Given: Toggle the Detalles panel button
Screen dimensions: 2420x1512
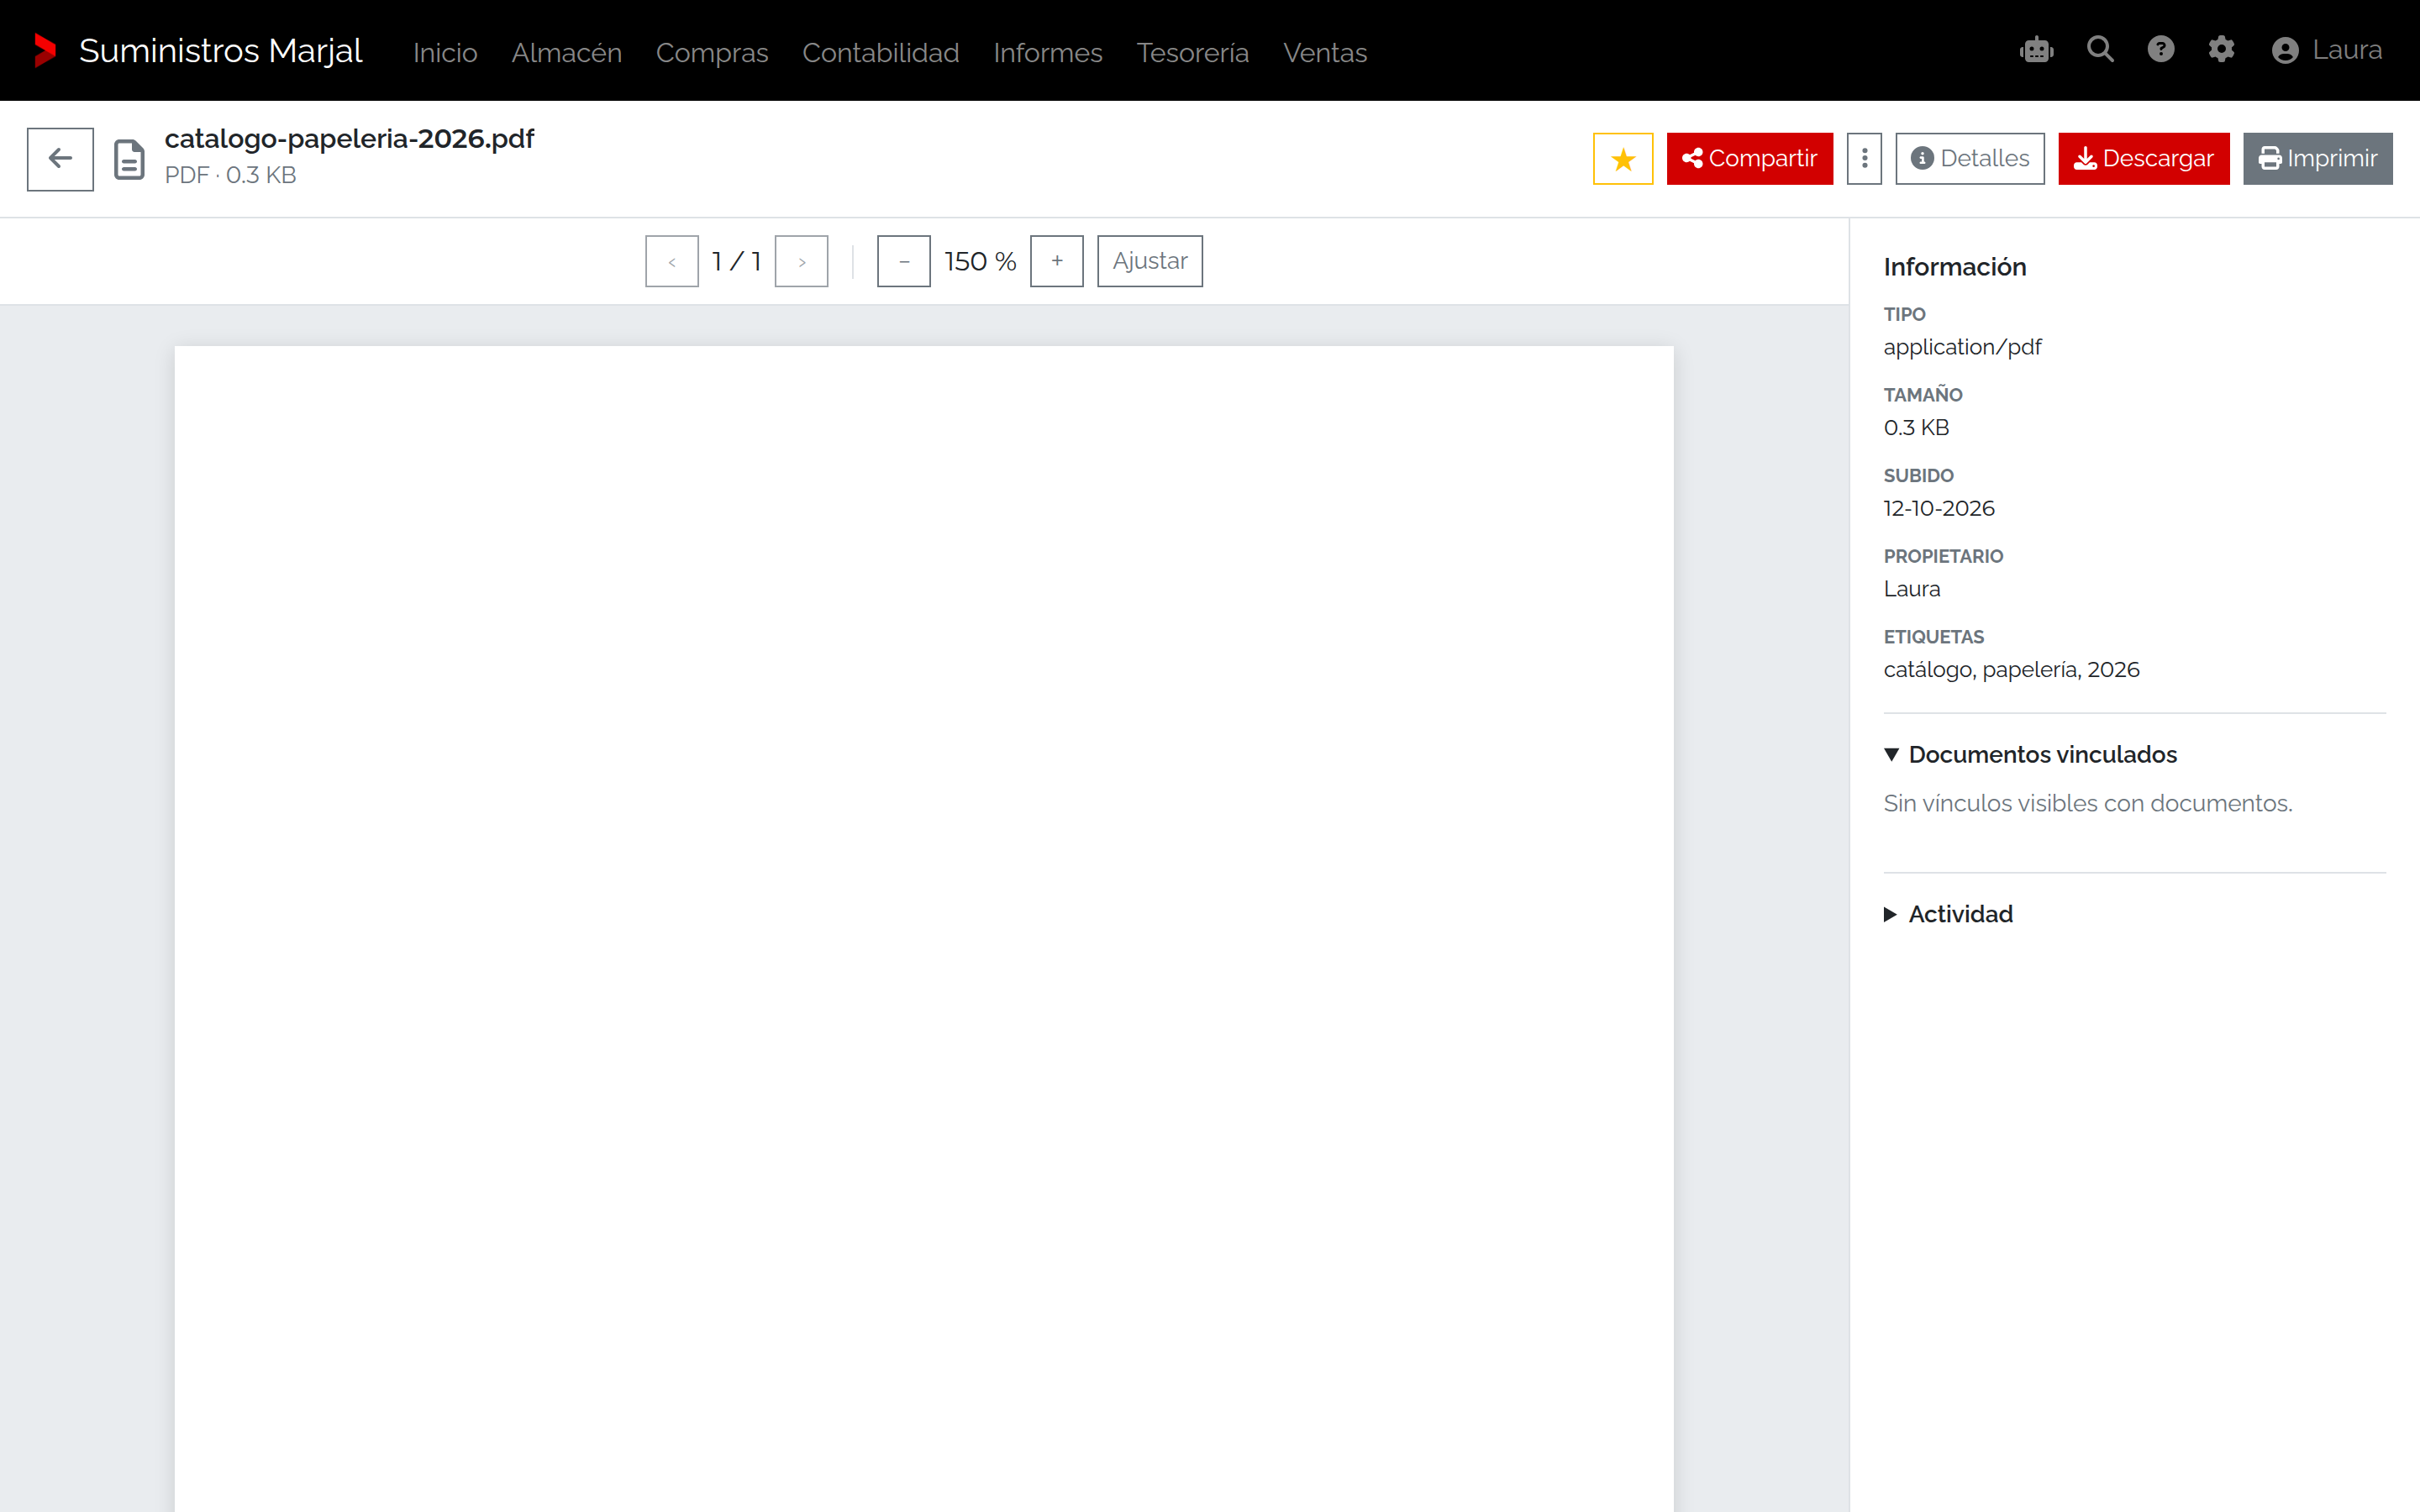Looking at the screenshot, I should tap(1969, 159).
